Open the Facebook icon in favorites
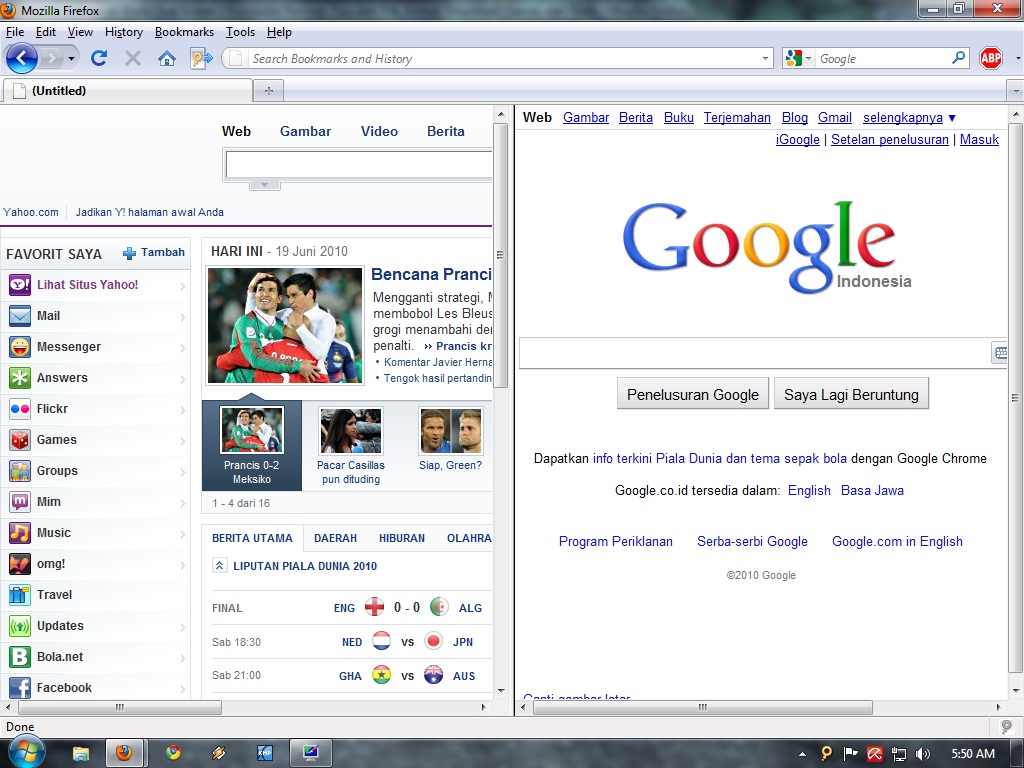Screen dimensions: 1024x768 pyautogui.click(x=20, y=688)
